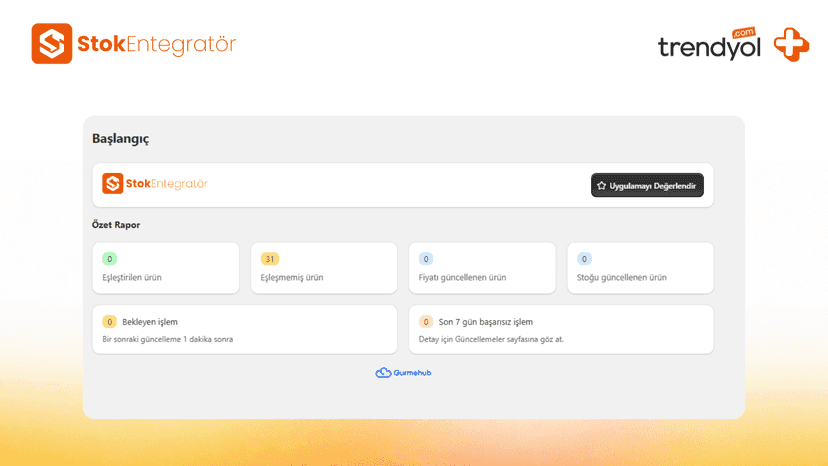Click the 0 badge beside Son 7 gün
The height and width of the screenshot is (466, 828).
(x=426, y=322)
